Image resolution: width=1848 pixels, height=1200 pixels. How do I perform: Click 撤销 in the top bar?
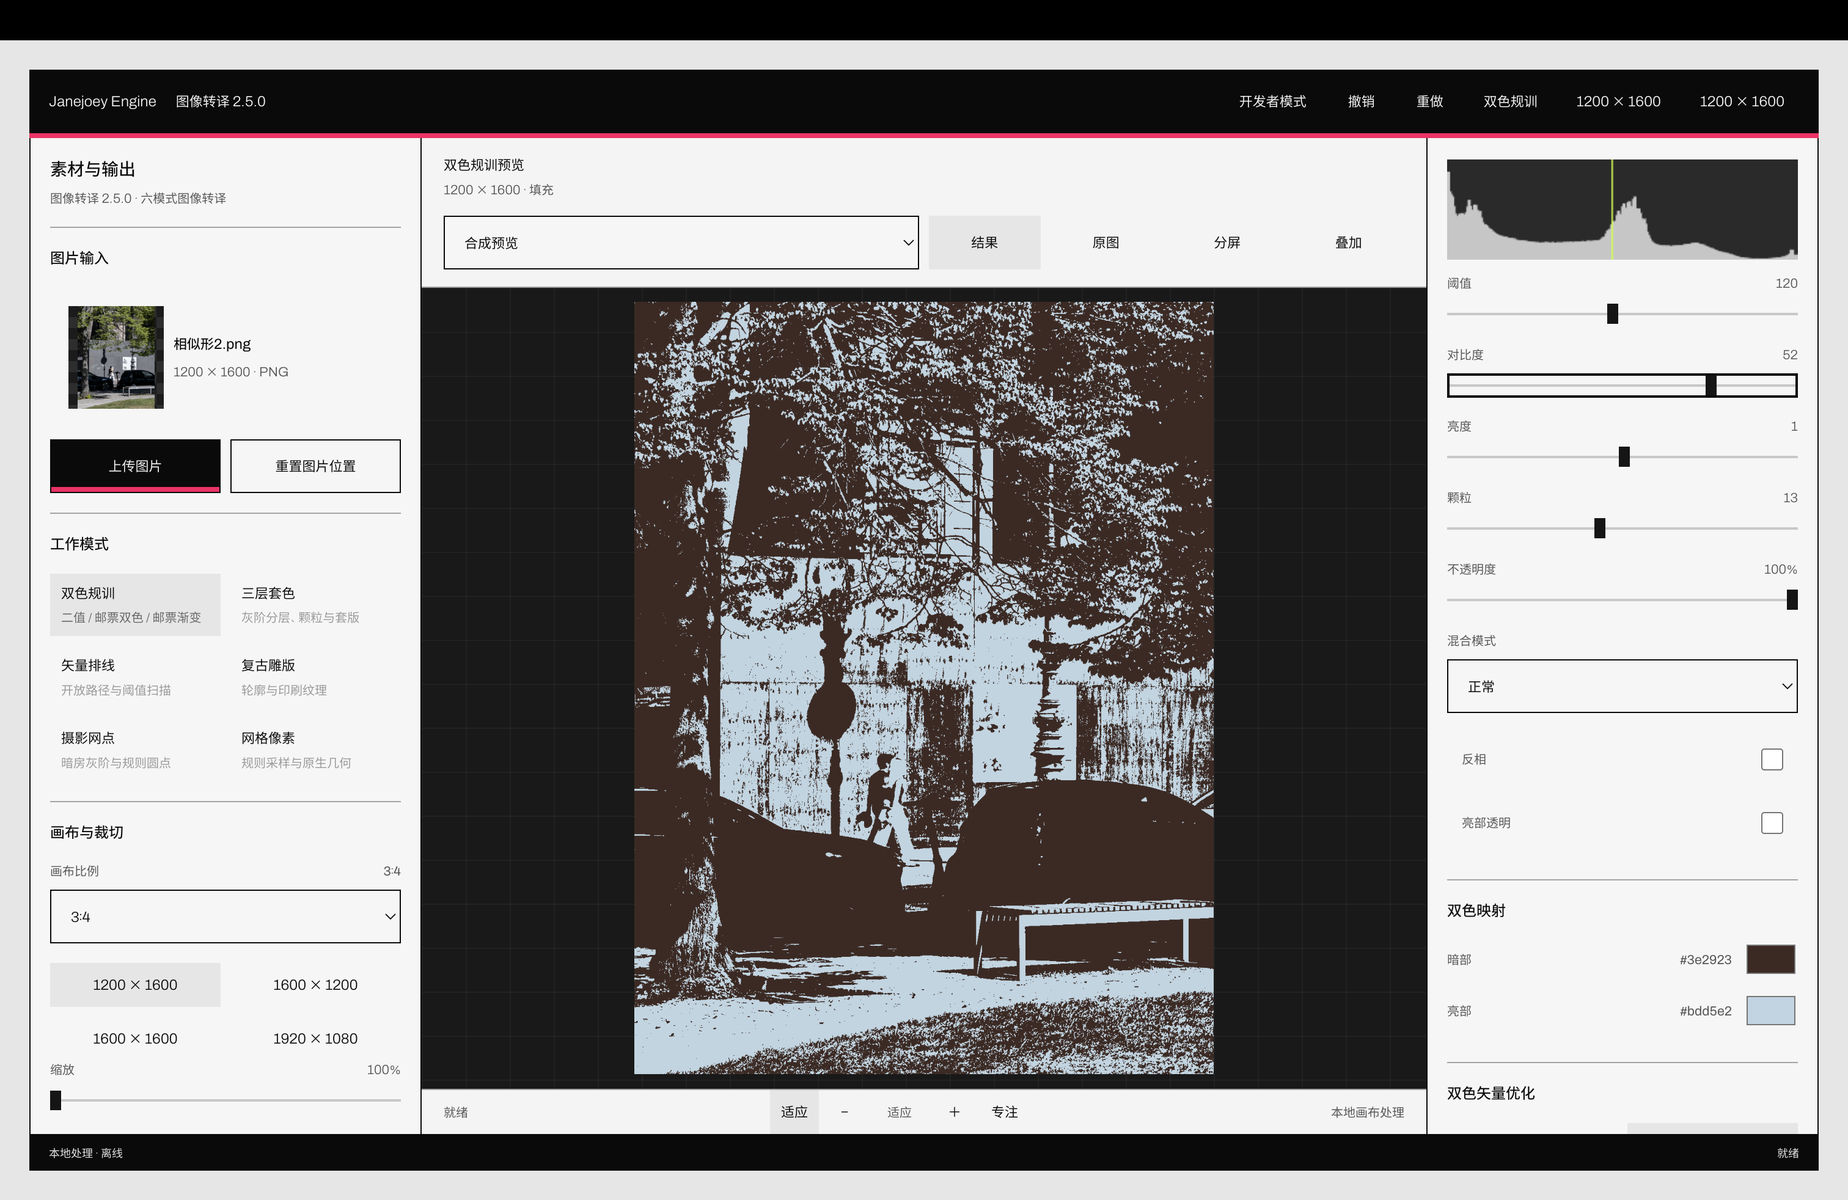[x=1361, y=101]
